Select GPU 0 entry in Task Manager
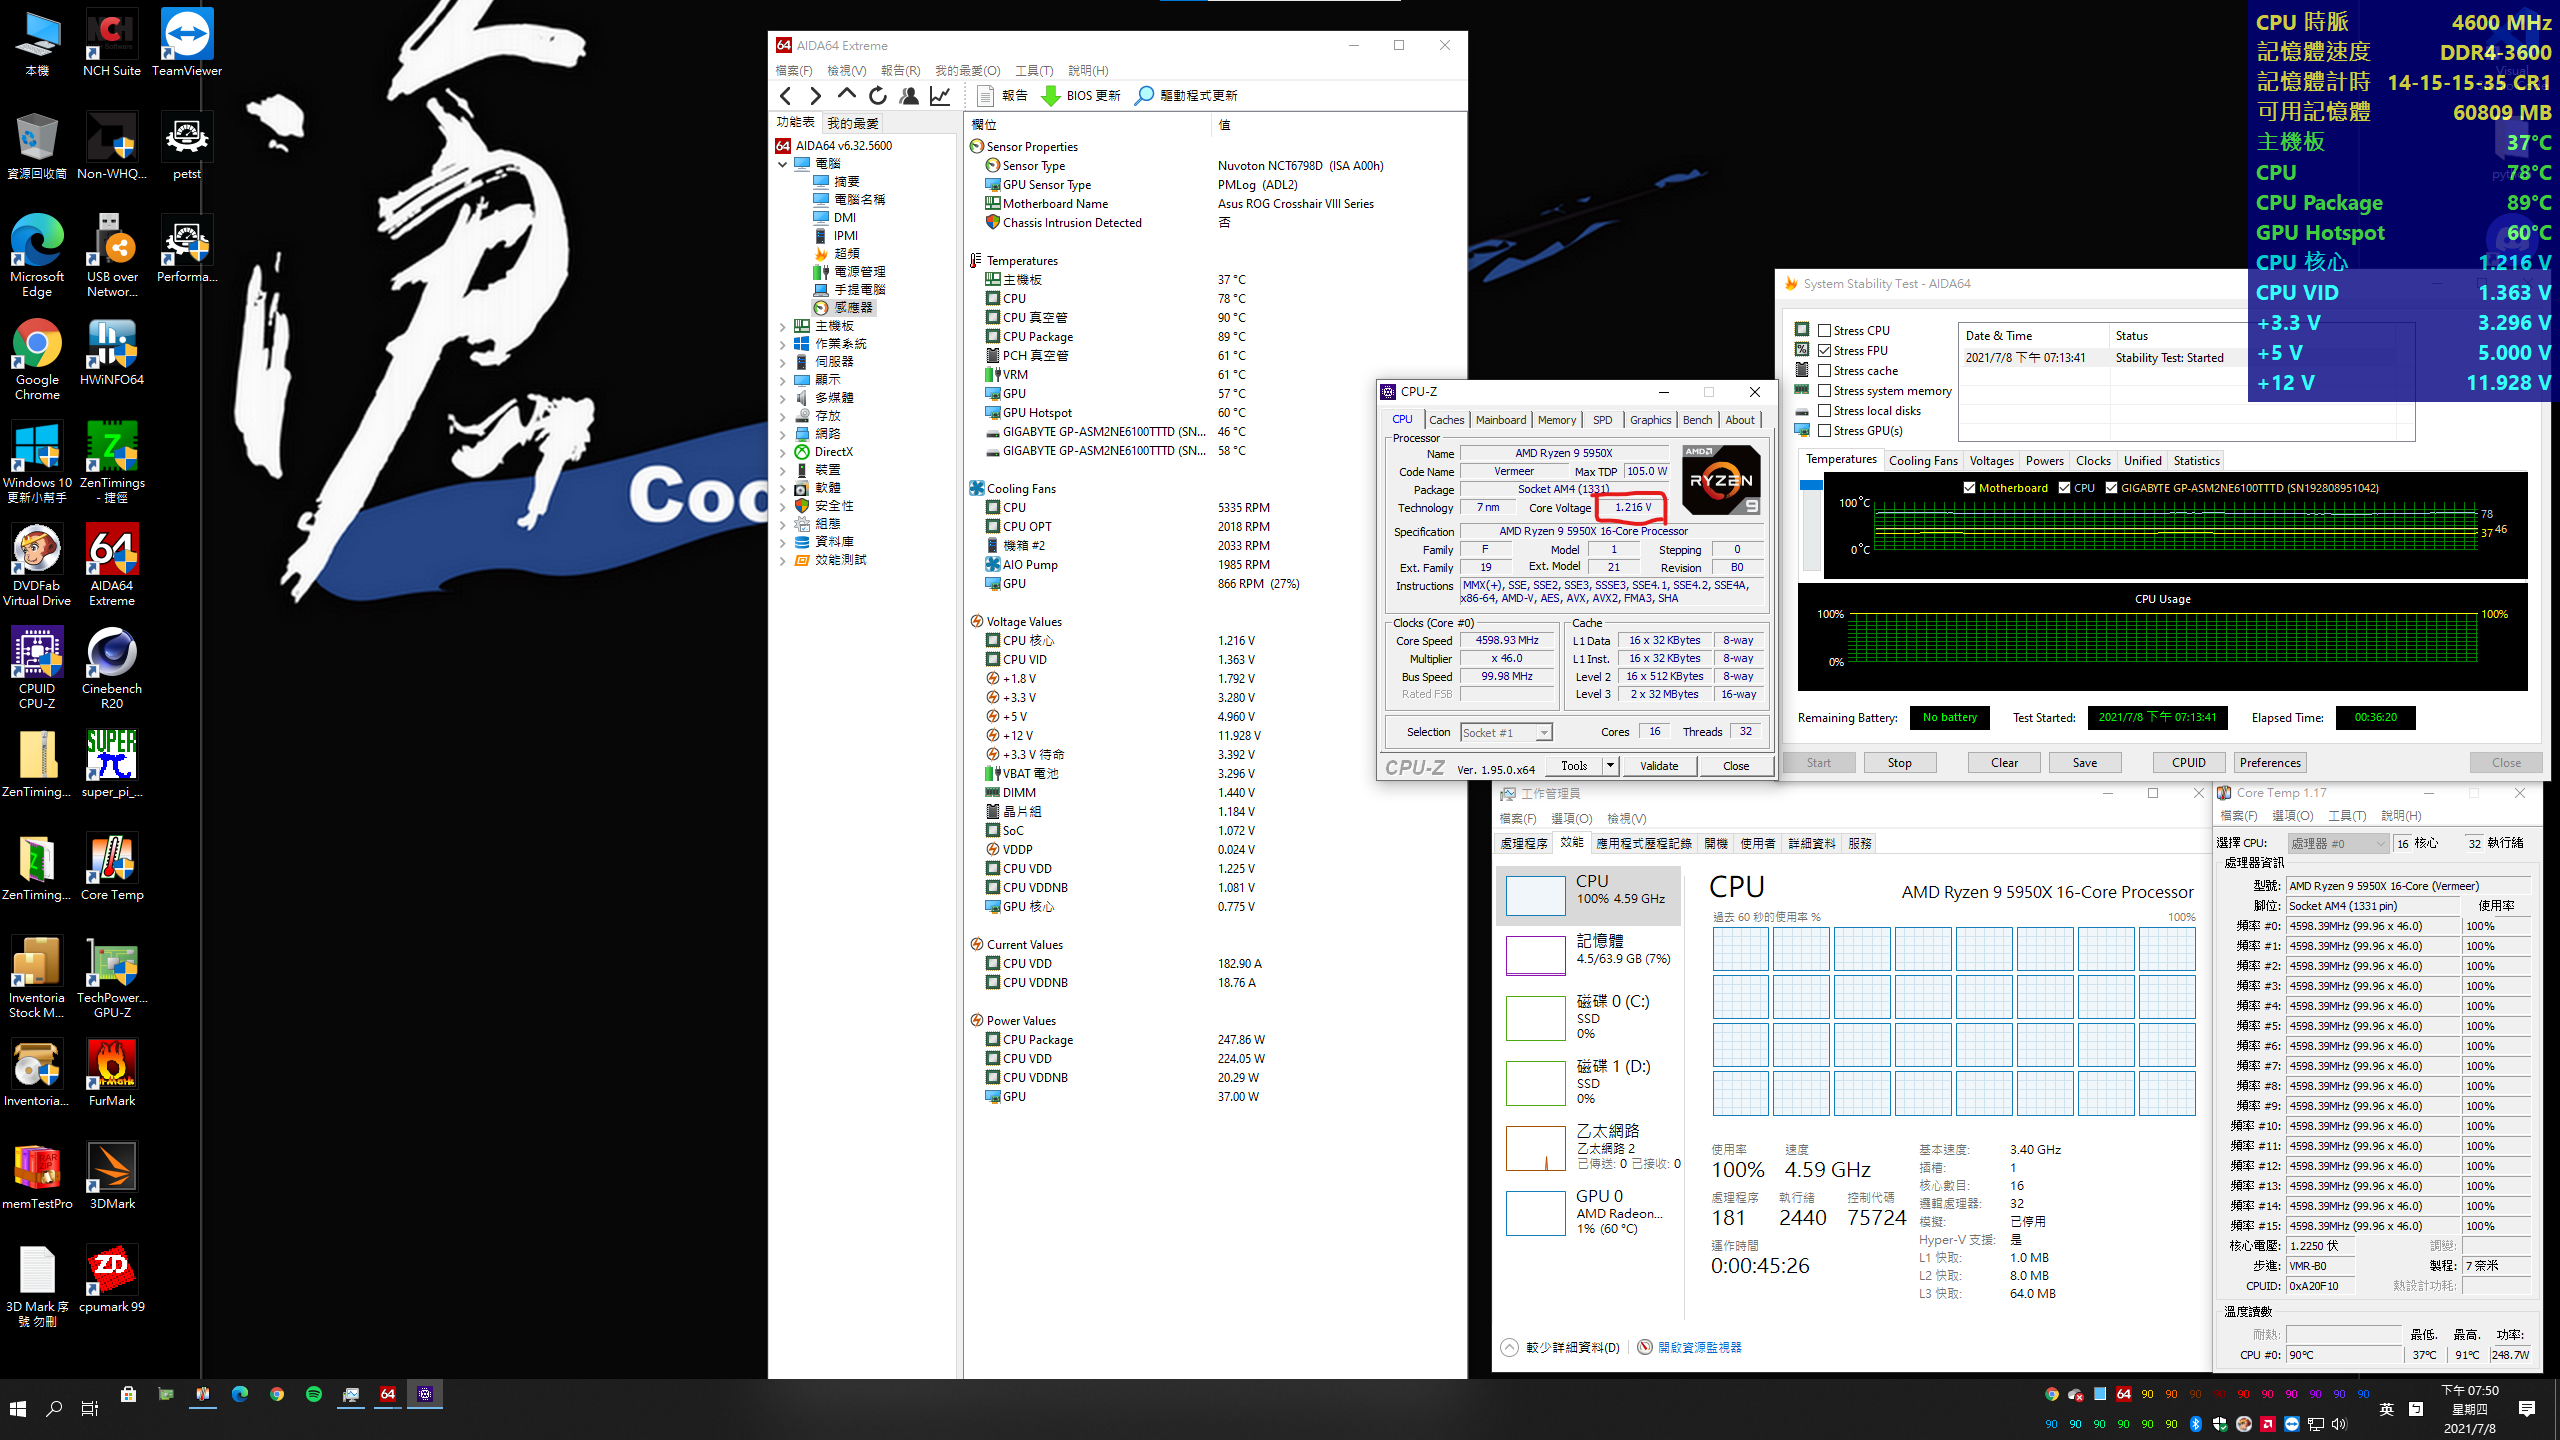 click(1588, 1212)
